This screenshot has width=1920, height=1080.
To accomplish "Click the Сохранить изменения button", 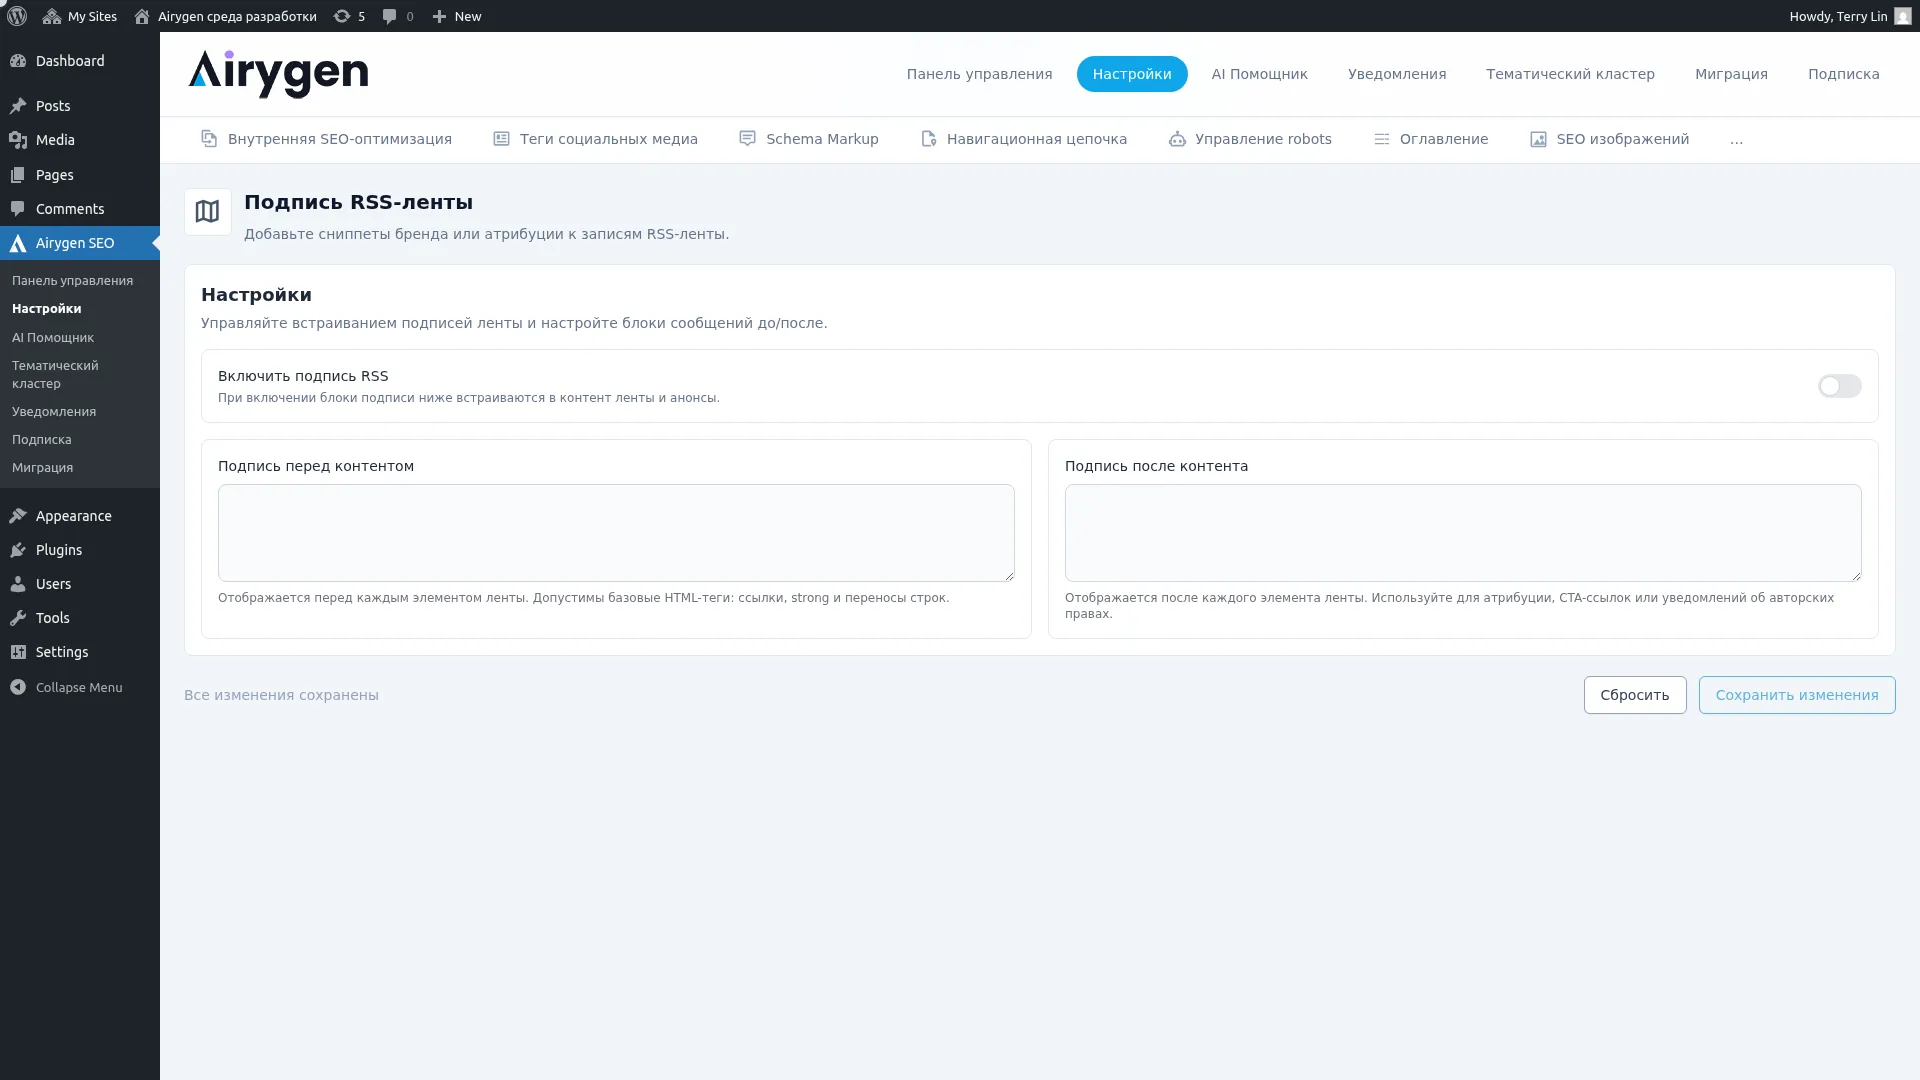I will point(1796,695).
